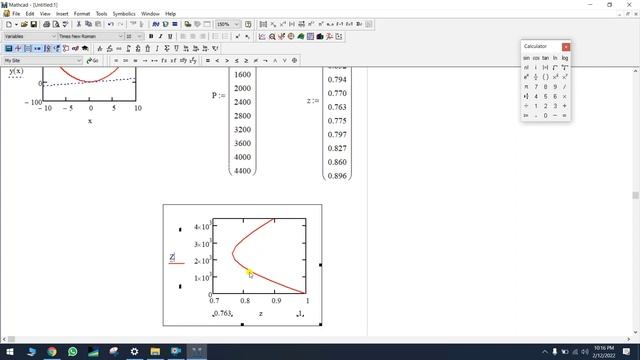Click the z x-axis label placeholder under the plot
The width and height of the screenshot is (640, 360).
[261, 313]
